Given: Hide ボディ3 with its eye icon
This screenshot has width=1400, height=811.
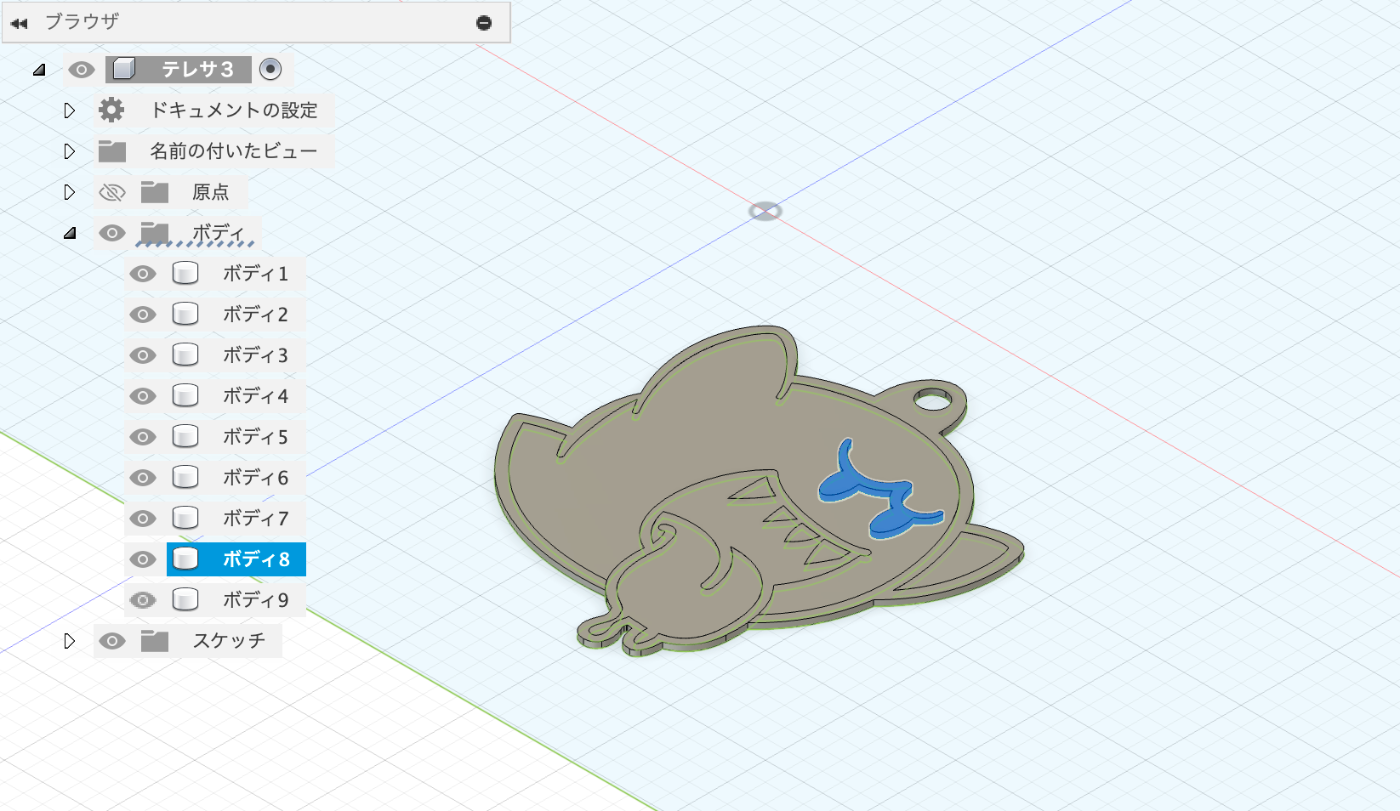Looking at the screenshot, I should click(143, 355).
